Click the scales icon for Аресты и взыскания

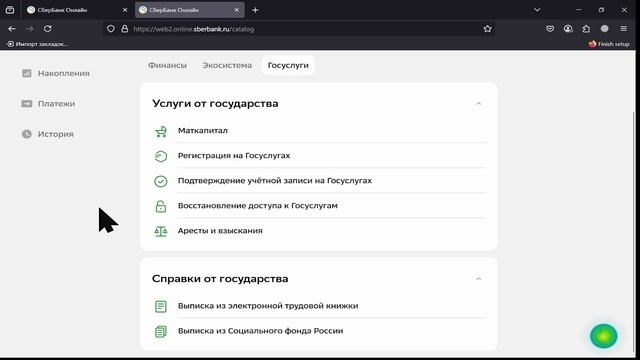point(161,231)
